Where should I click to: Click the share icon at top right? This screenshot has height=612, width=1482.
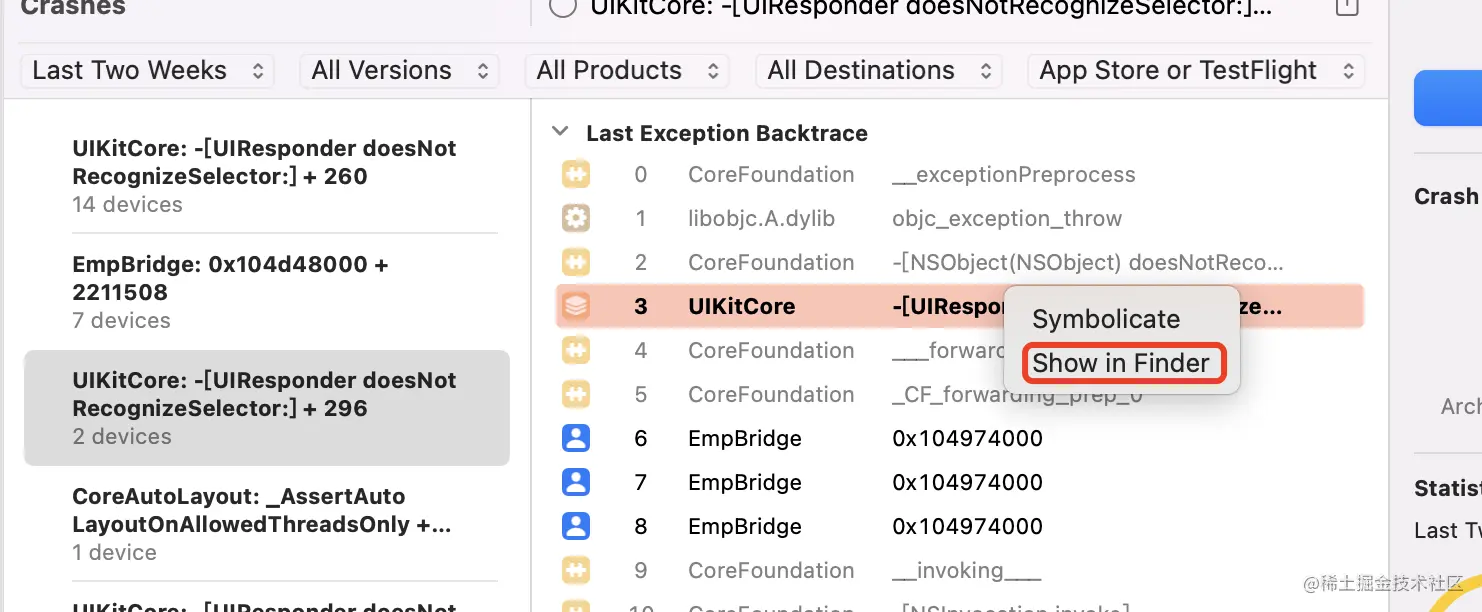[x=1346, y=6]
